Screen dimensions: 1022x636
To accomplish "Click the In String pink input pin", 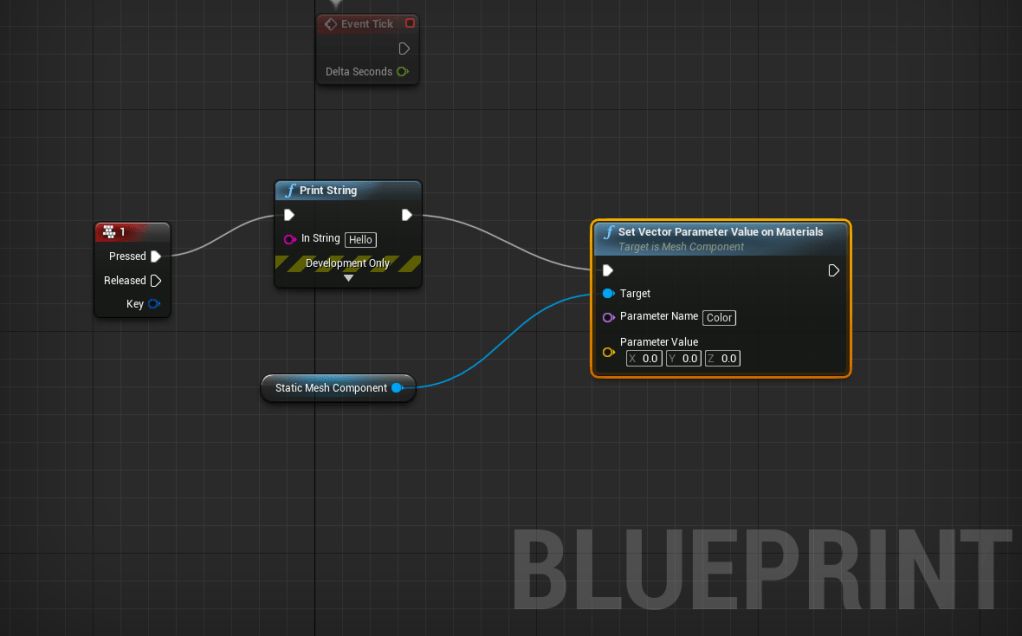I will coord(290,239).
